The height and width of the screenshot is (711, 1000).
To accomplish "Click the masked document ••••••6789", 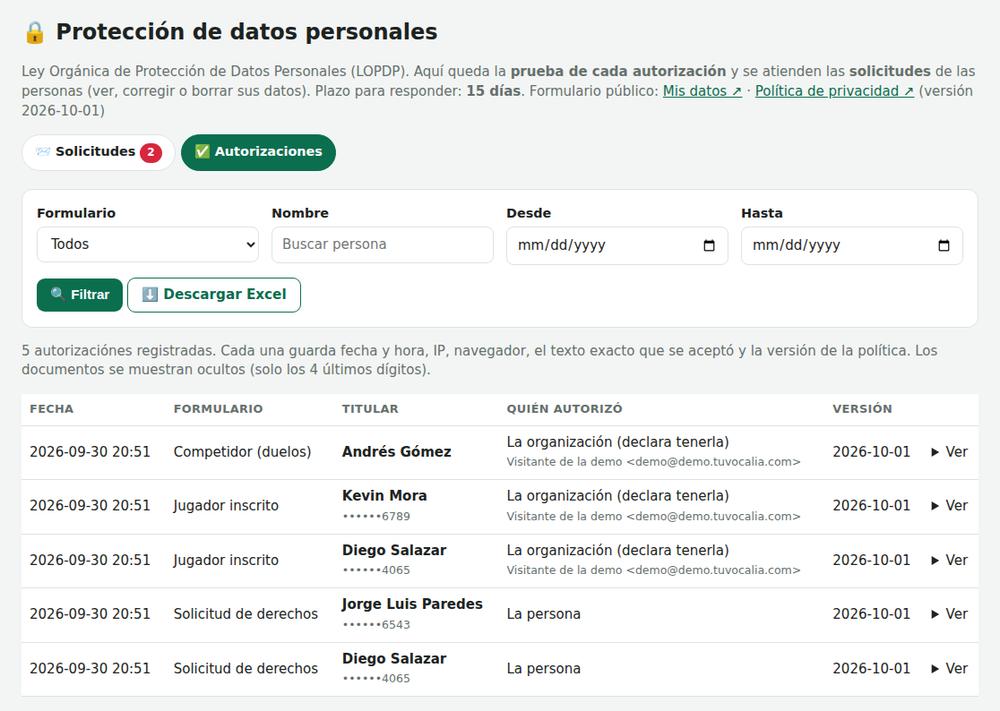I will click(376, 516).
